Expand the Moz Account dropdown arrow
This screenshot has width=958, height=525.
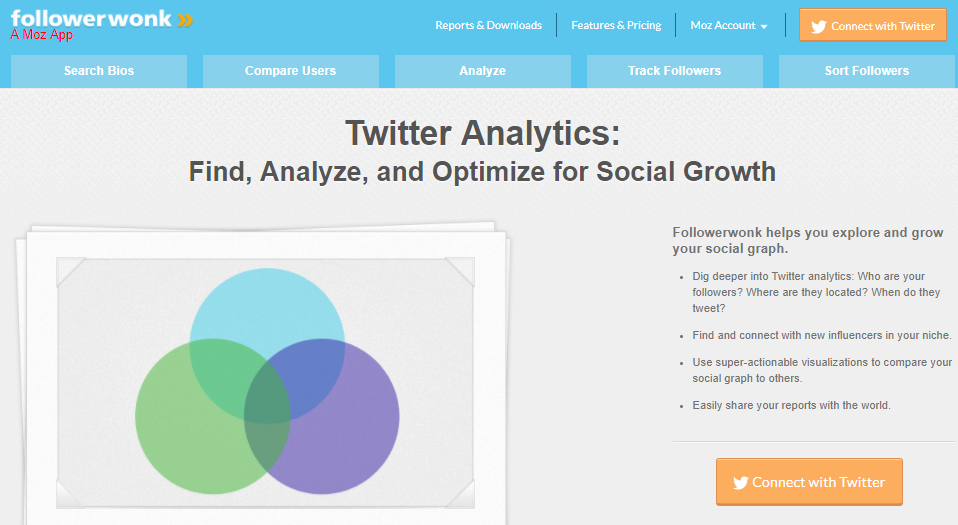coord(764,27)
